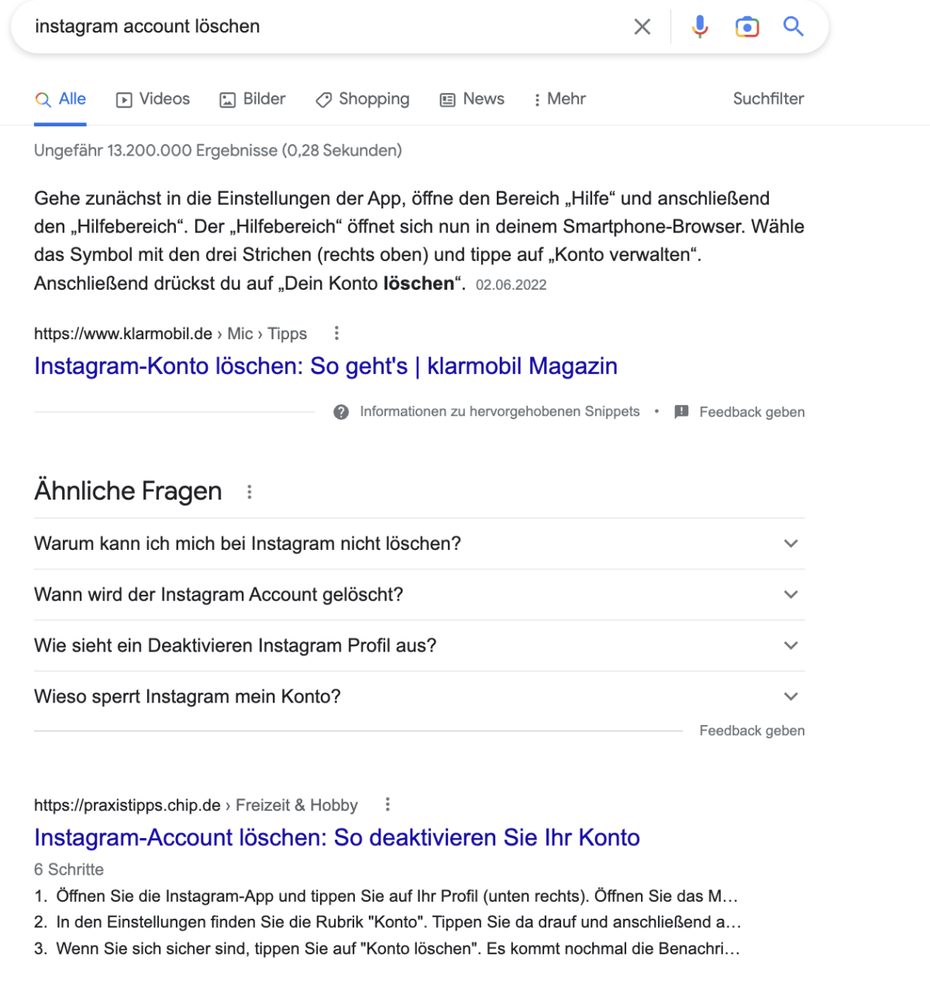Expand 'Warum kann ich mich bei Instagram nicht löschen?'

point(790,544)
